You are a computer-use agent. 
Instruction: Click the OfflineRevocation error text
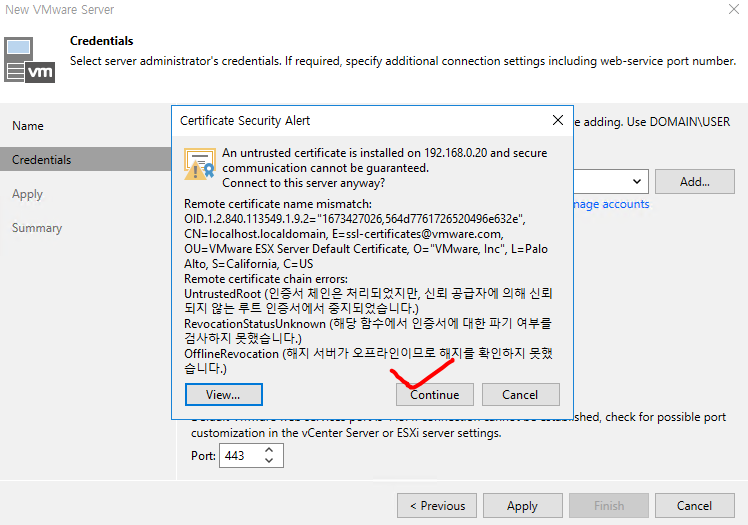(368, 361)
